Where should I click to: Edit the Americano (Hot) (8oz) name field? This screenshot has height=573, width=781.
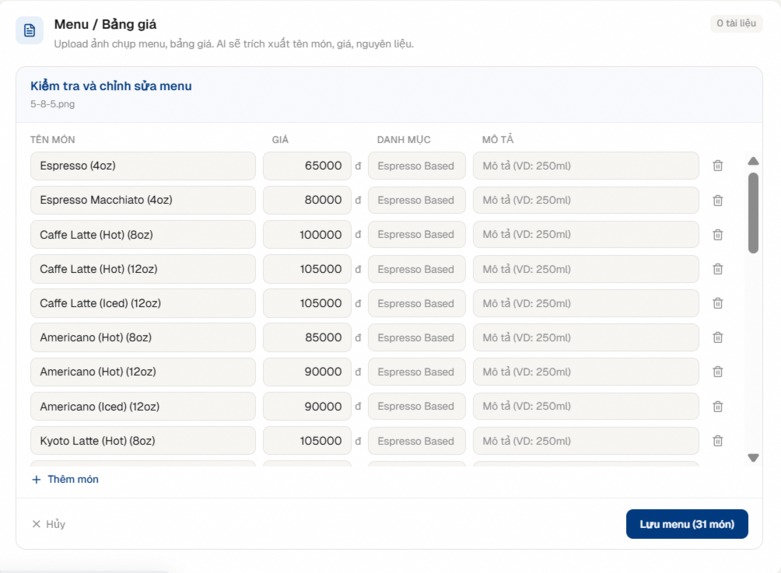tap(143, 337)
